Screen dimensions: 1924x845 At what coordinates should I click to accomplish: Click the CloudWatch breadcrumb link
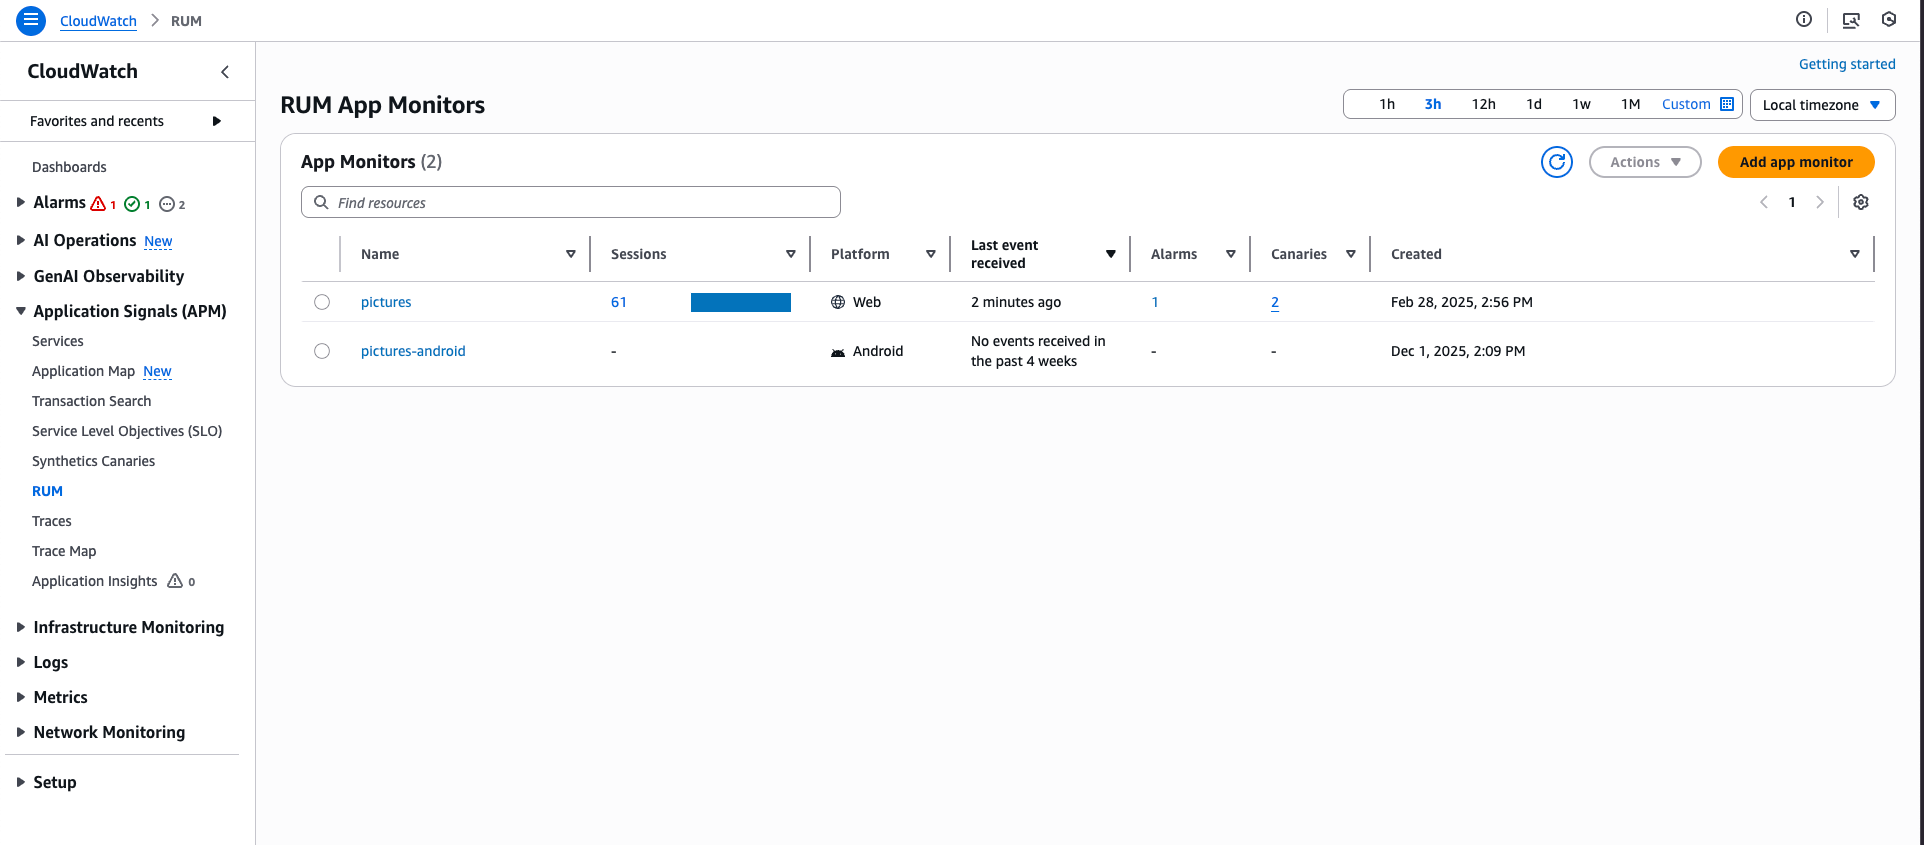(x=98, y=21)
